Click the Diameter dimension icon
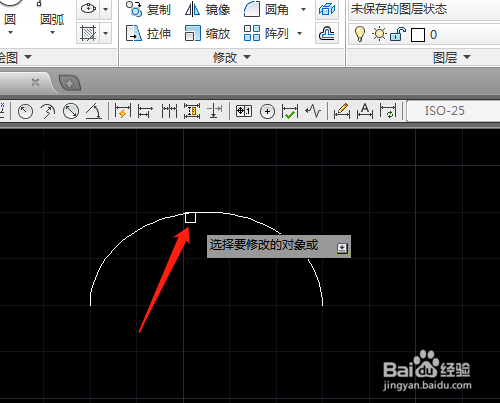Screen dimensions: 500x403 click(x=71, y=111)
